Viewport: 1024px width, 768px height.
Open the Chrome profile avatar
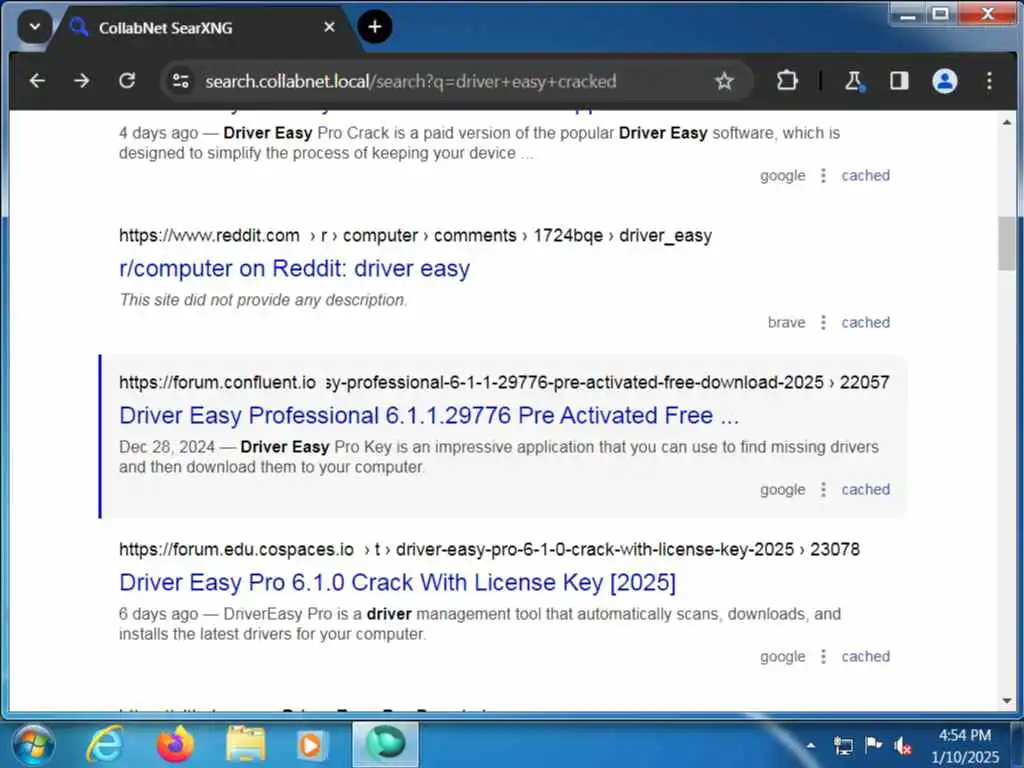pos(944,81)
